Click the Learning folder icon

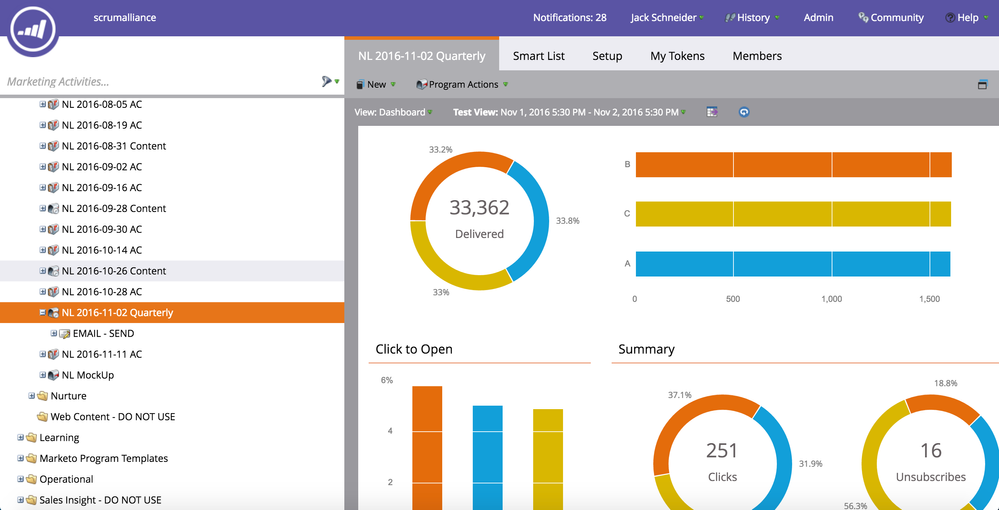tap(31, 438)
